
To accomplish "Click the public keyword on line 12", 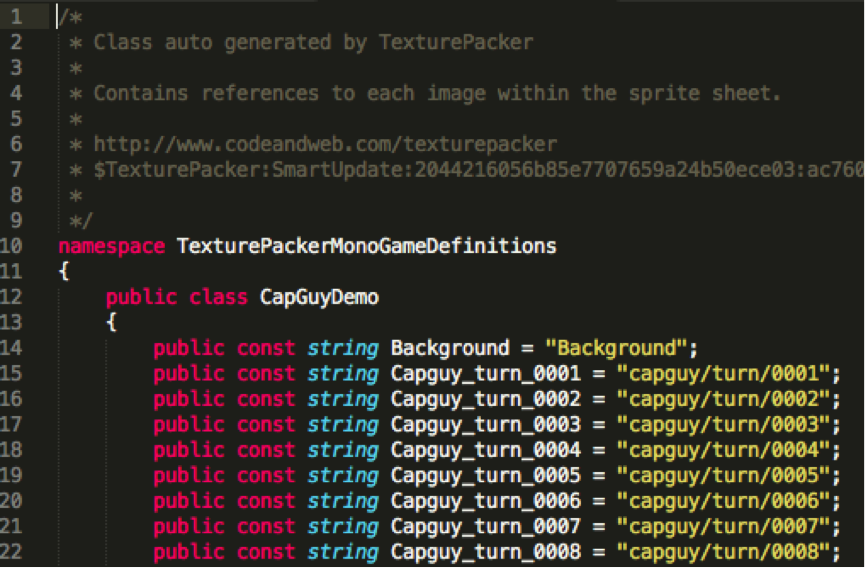I will click(x=141, y=297).
